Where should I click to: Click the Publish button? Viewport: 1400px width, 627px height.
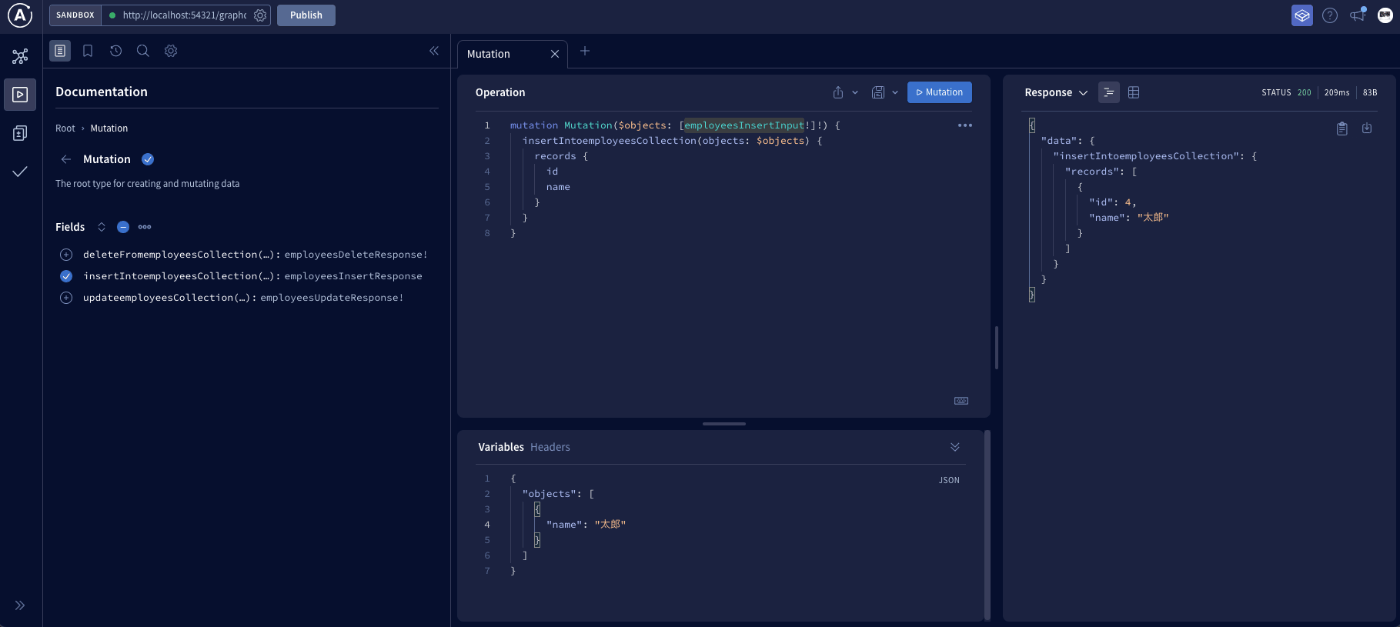coord(306,15)
